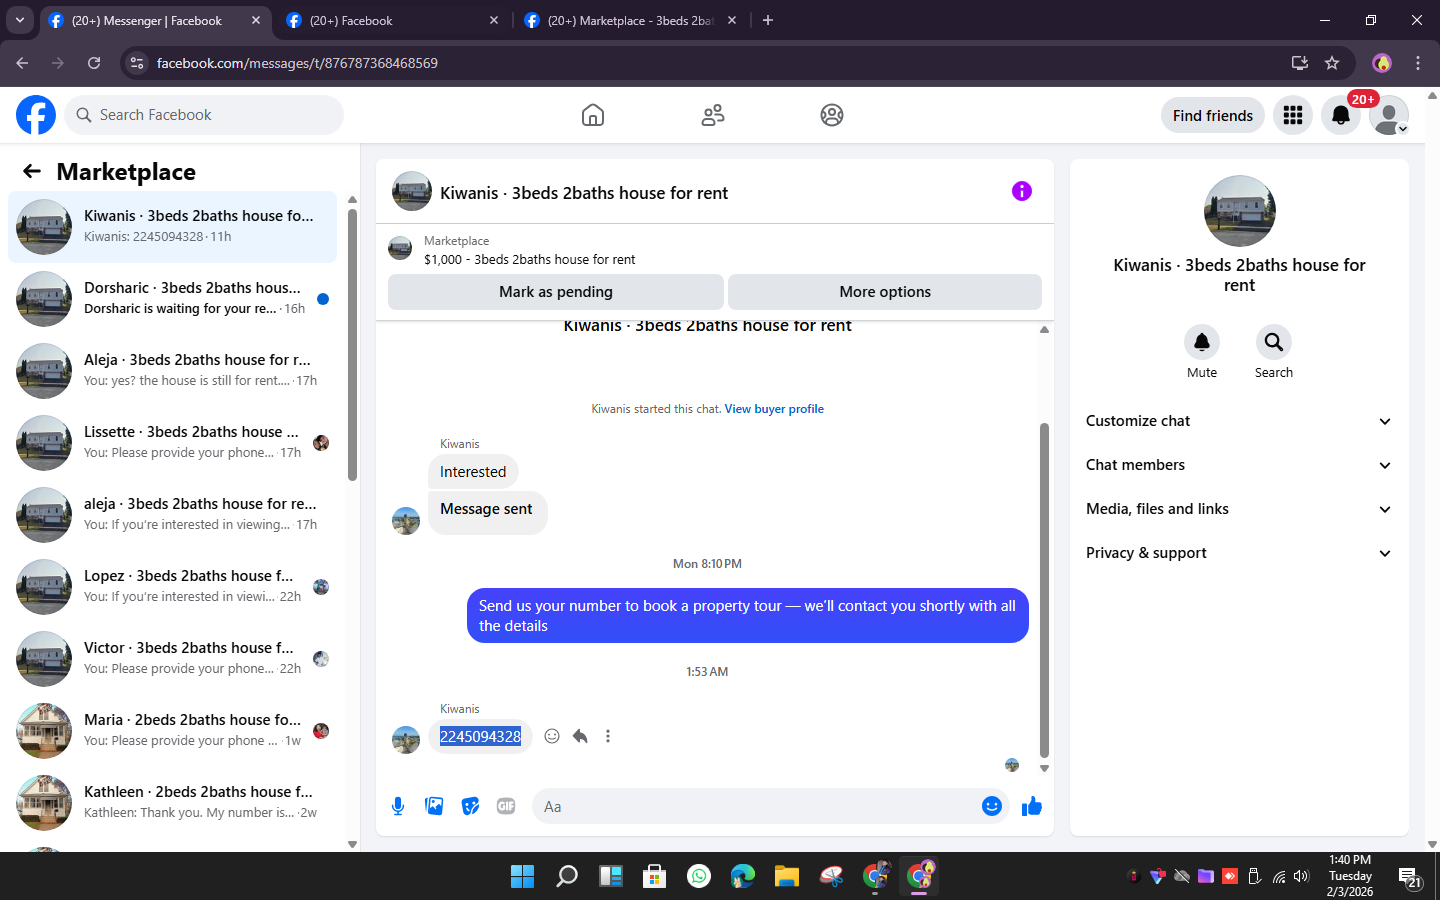Open the Aleja conversation with capital A
This screenshot has height=900, width=1440.
172,371
